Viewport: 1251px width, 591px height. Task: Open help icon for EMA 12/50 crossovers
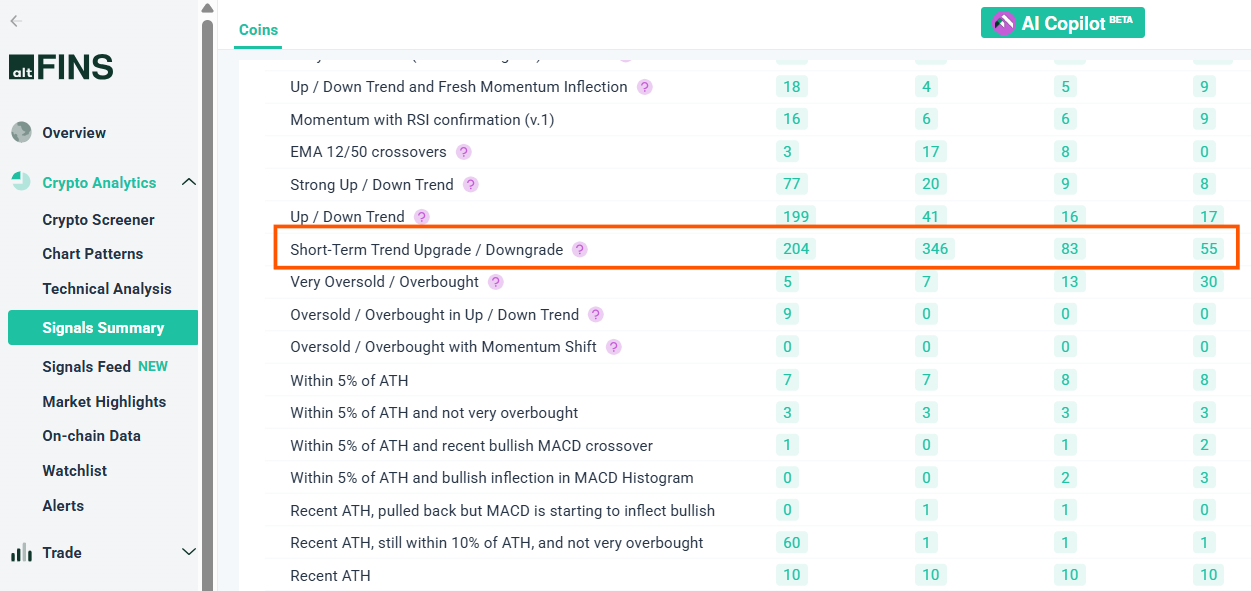click(464, 152)
